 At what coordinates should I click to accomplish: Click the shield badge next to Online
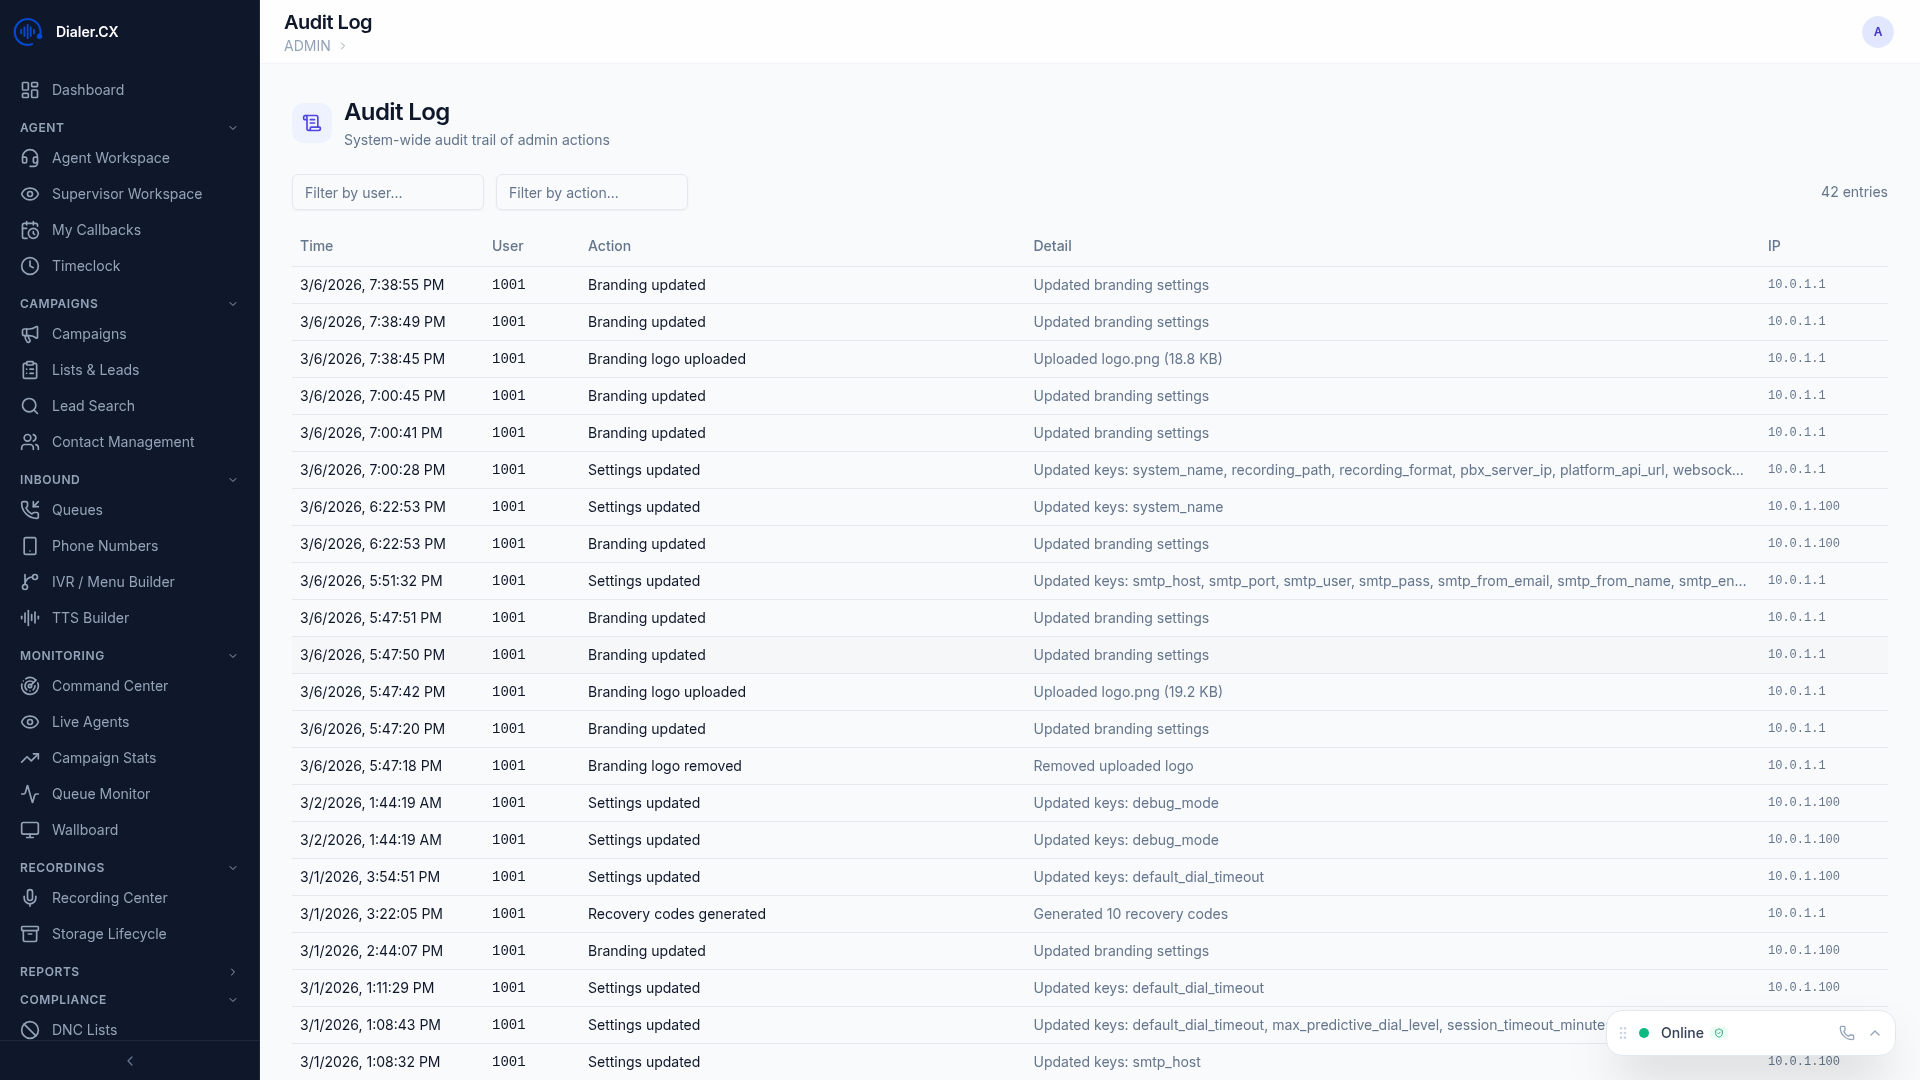pos(1721,1033)
